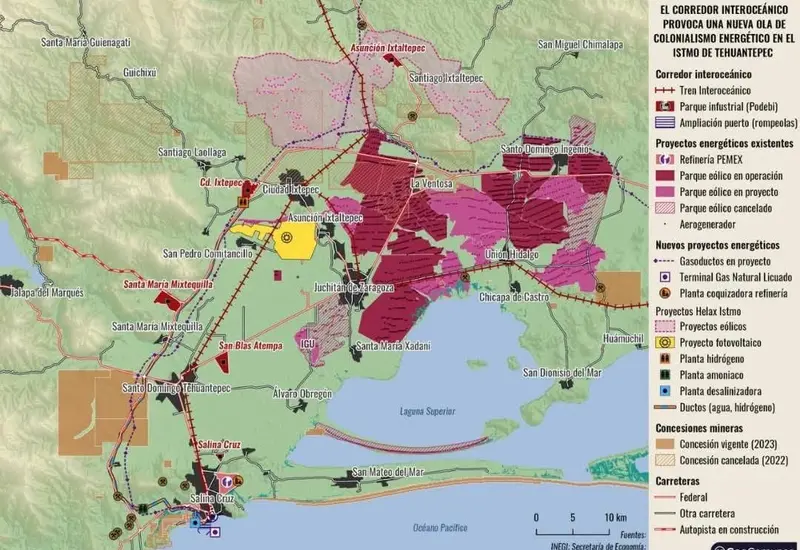The height and width of the screenshot is (550, 800).
Task: Click the Guichixú label
Action: (140, 72)
